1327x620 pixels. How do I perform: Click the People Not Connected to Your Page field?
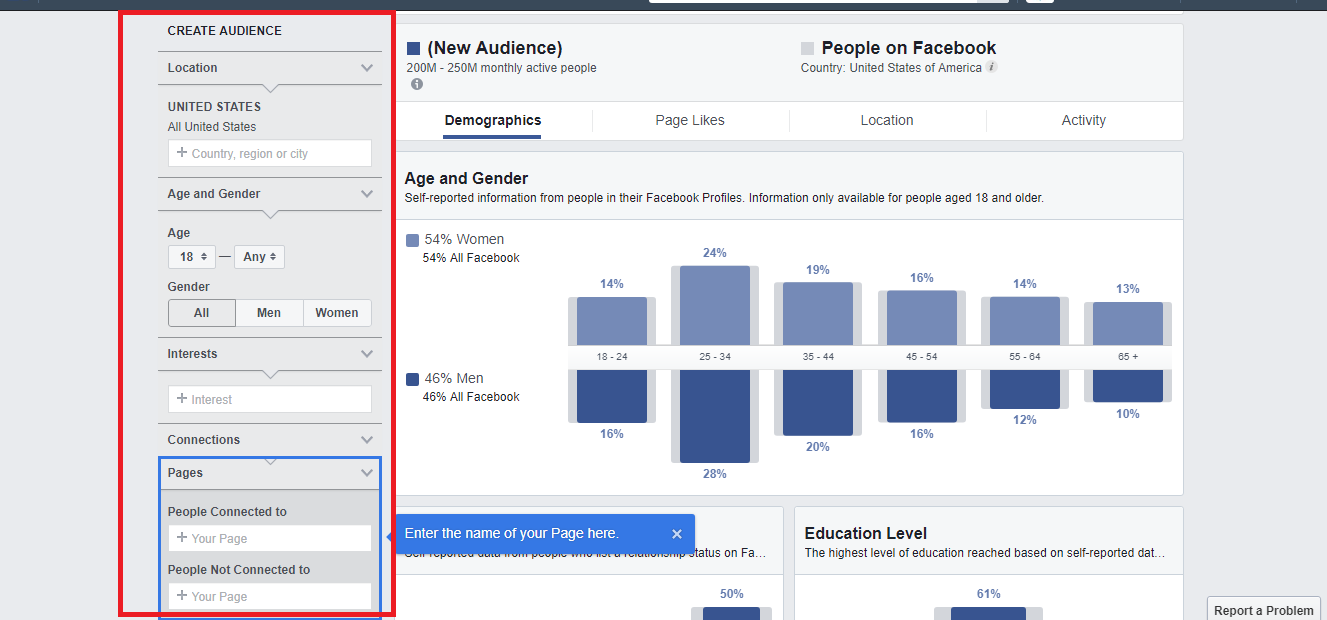tap(270, 596)
